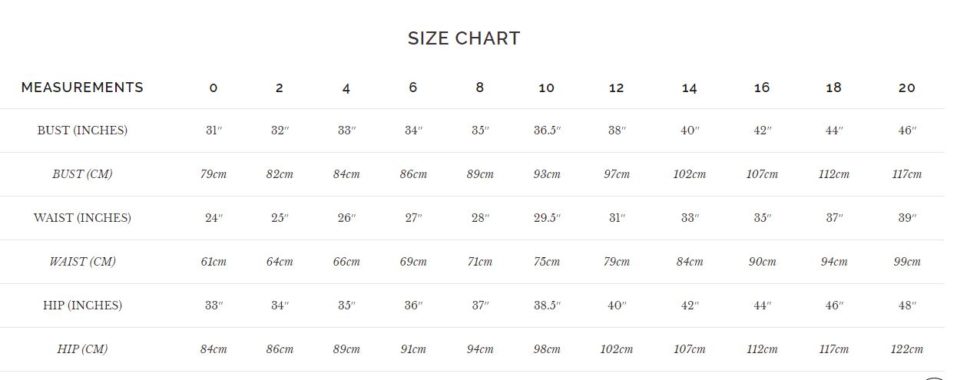The height and width of the screenshot is (380, 957).
Task: Click the 38.5" hip value
Action: (x=547, y=306)
